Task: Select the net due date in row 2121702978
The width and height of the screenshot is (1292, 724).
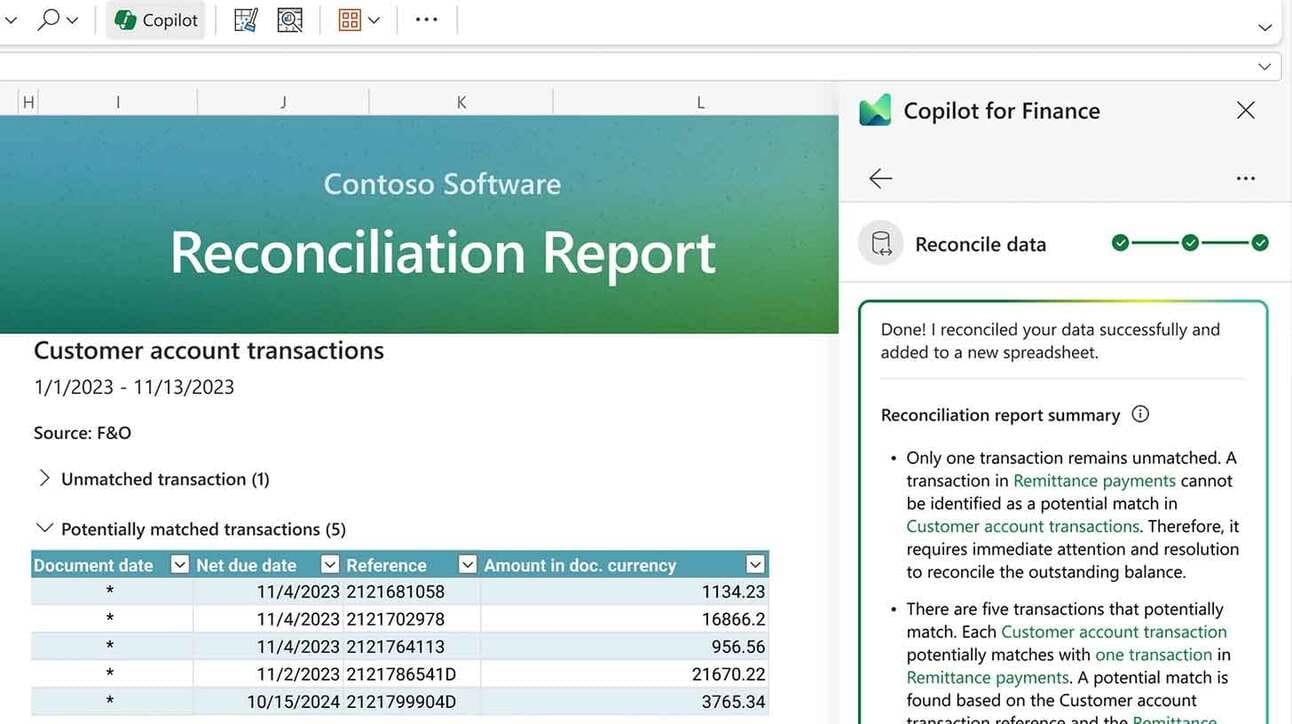Action: click(x=268, y=619)
